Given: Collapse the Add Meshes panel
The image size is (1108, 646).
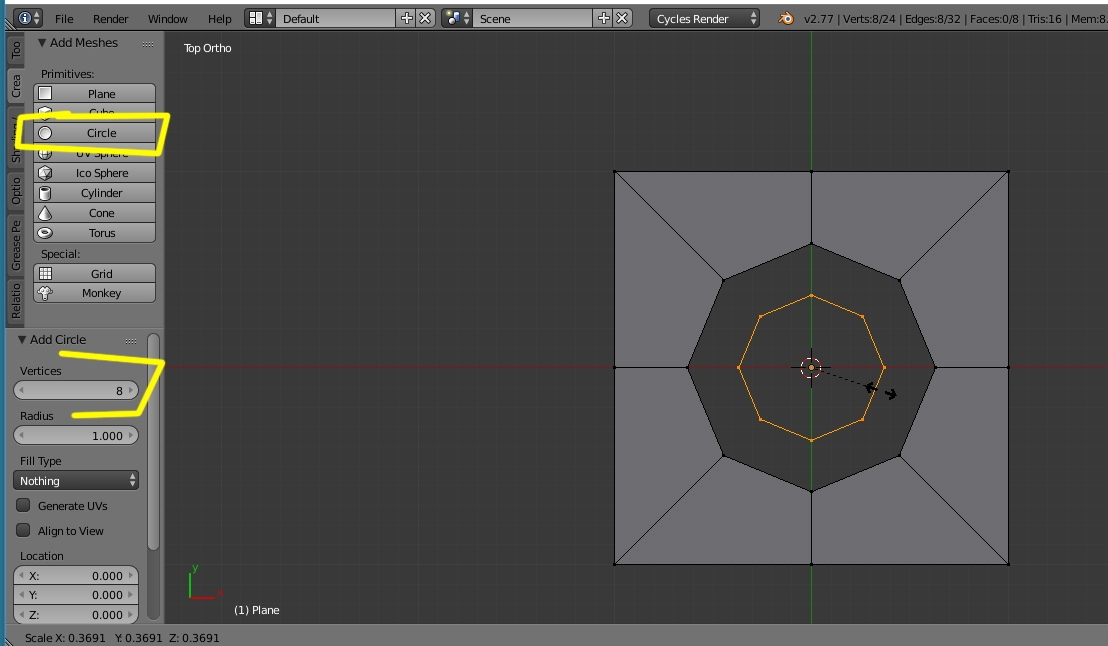Looking at the screenshot, I should click(42, 43).
